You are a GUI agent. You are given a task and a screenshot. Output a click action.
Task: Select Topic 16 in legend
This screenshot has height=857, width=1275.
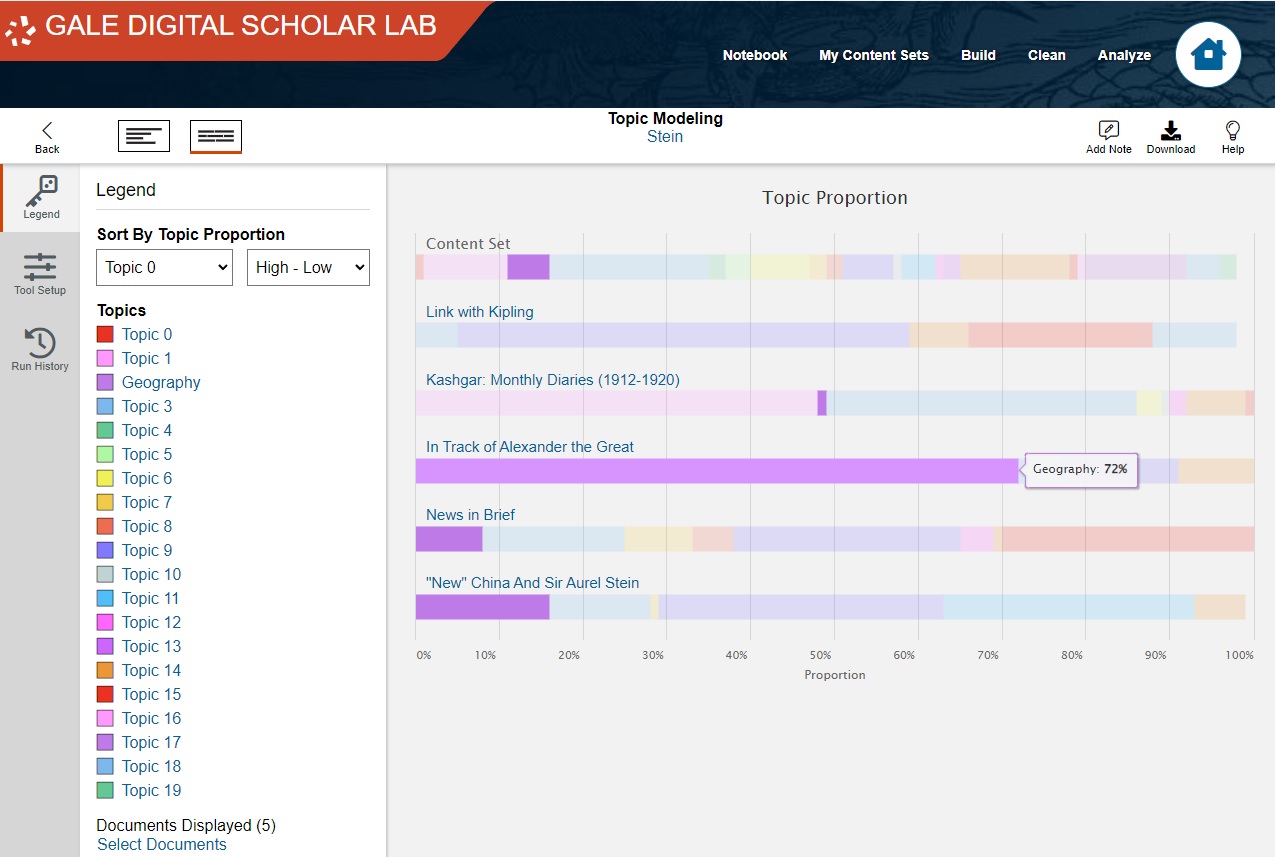152,718
